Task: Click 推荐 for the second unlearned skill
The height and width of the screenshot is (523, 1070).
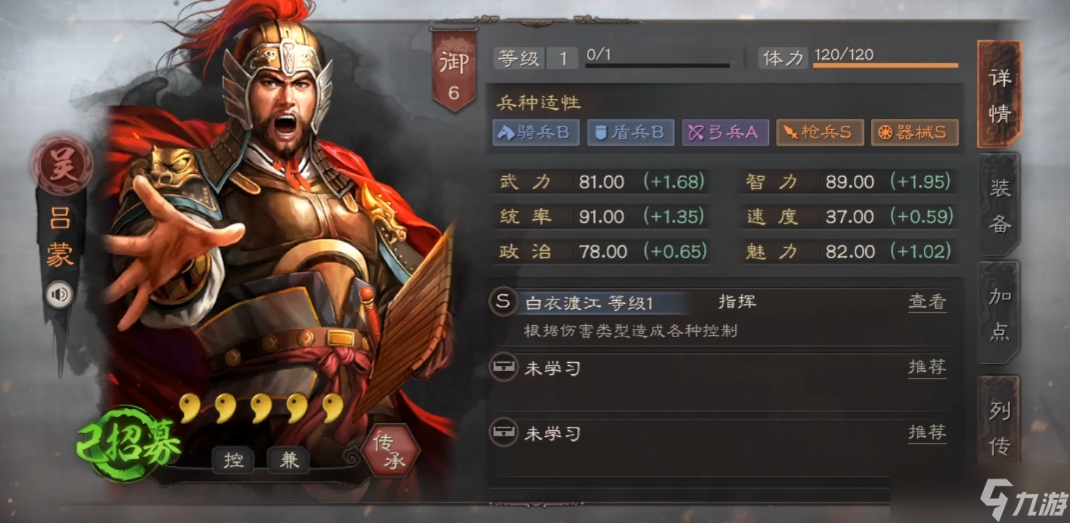Action: click(x=927, y=433)
